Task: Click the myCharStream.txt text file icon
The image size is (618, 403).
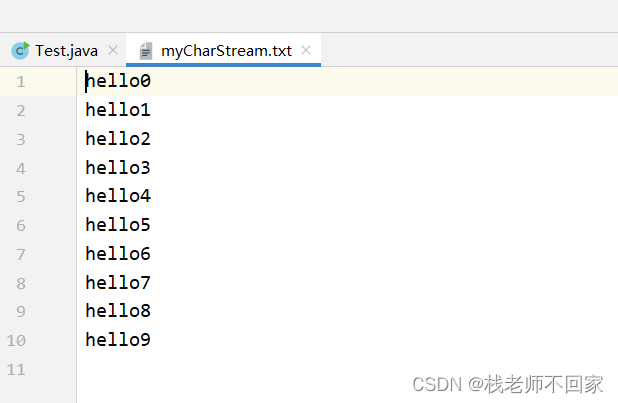Action: [146, 51]
